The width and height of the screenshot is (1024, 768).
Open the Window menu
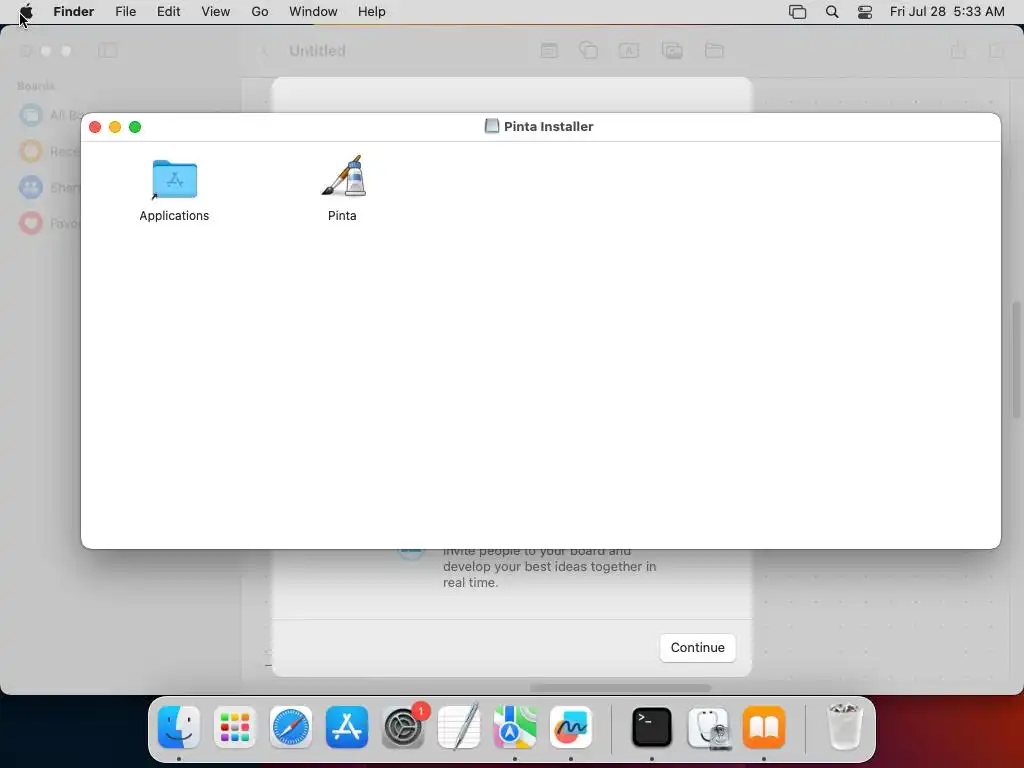pyautogui.click(x=313, y=12)
